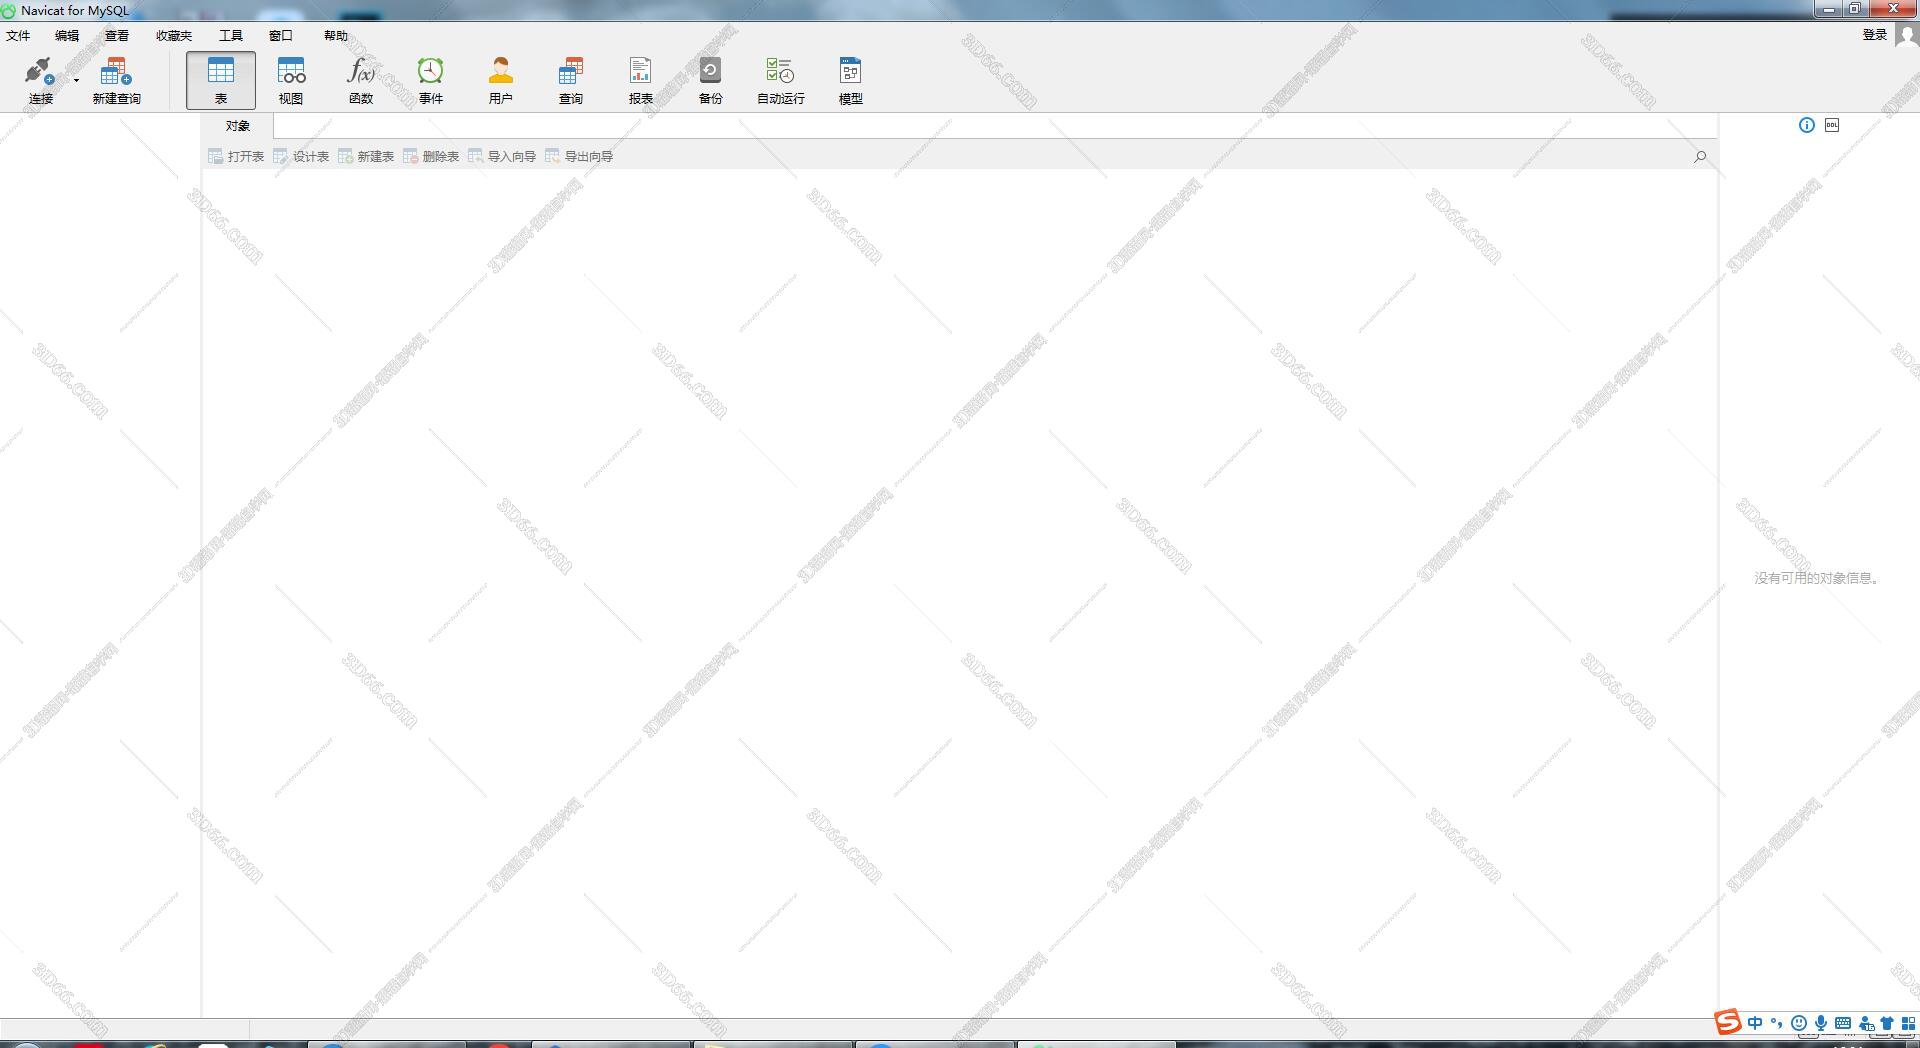
Task: Launch the 模型 (Model) tool
Action: click(x=851, y=80)
